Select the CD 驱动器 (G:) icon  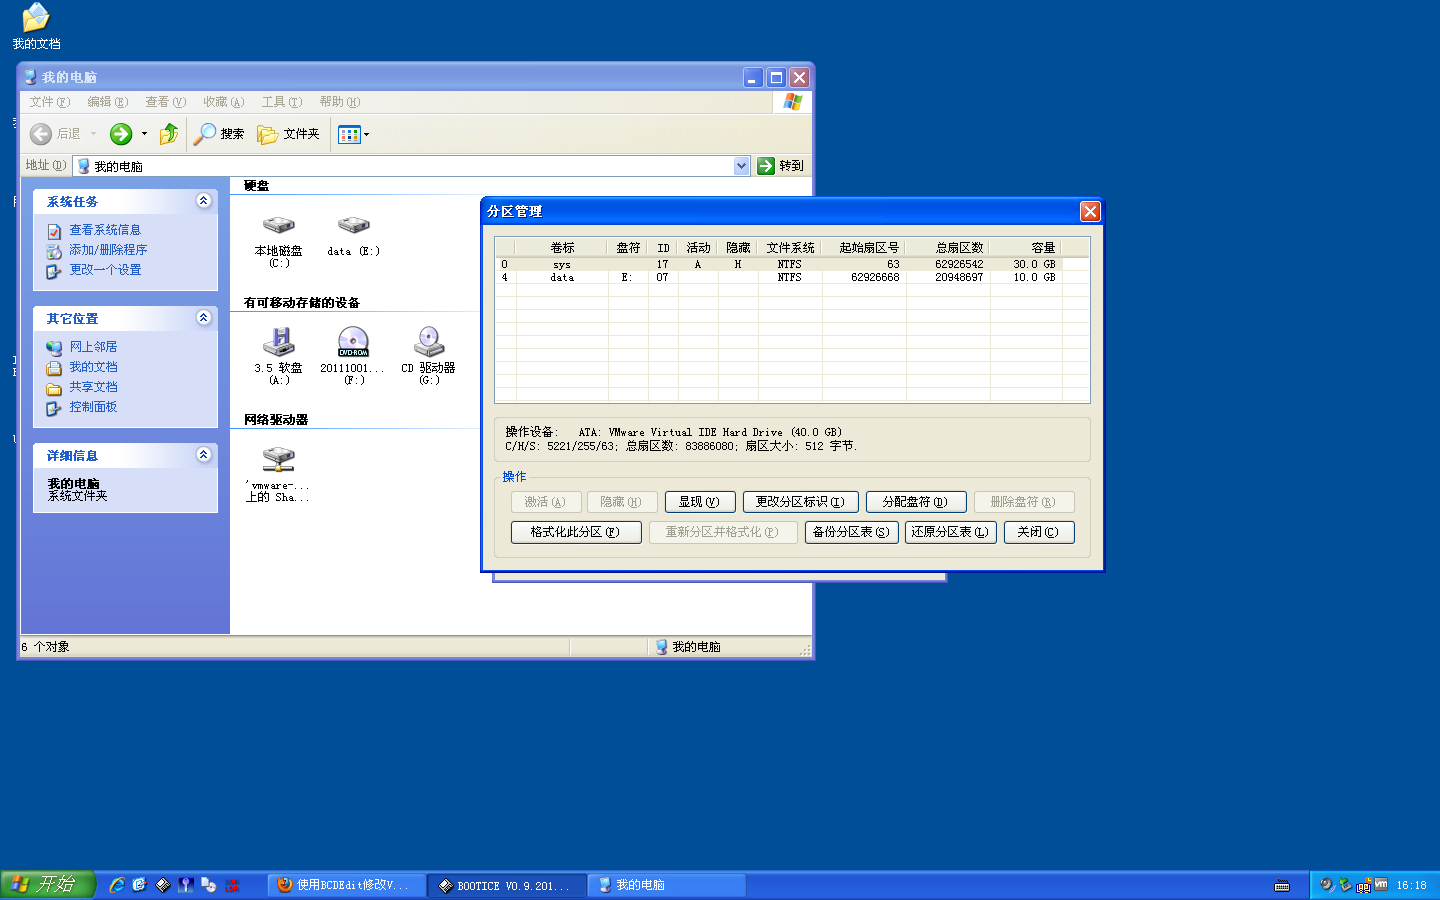429,342
